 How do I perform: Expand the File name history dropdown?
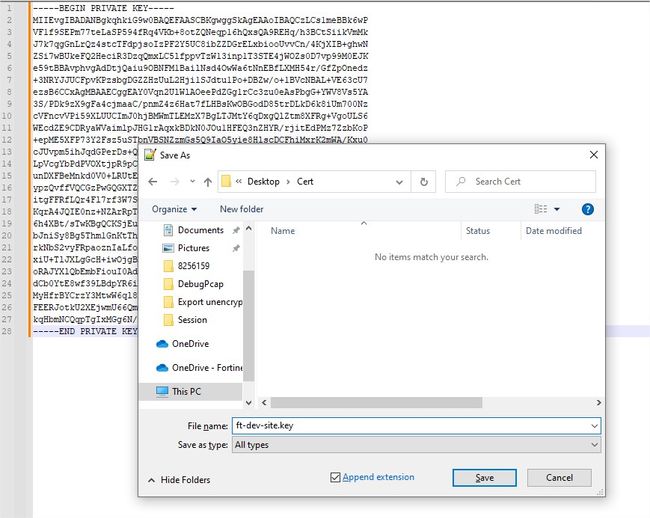594,426
